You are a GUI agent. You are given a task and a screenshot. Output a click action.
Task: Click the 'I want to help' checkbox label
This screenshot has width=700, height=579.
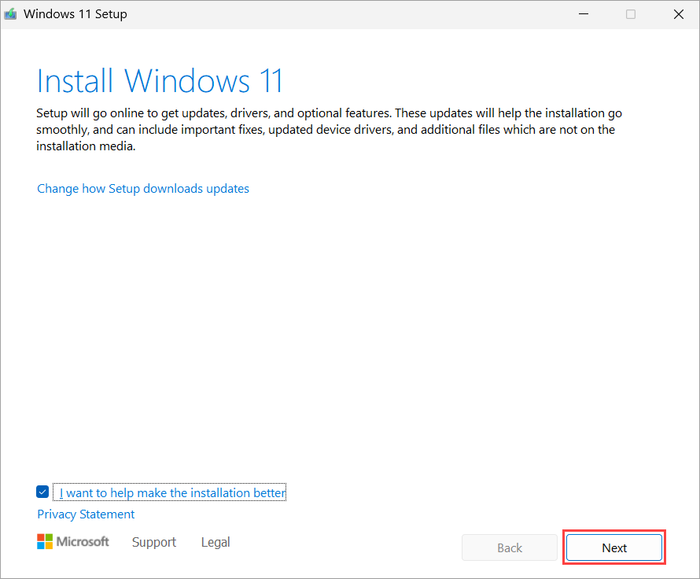pyautogui.click(x=172, y=492)
